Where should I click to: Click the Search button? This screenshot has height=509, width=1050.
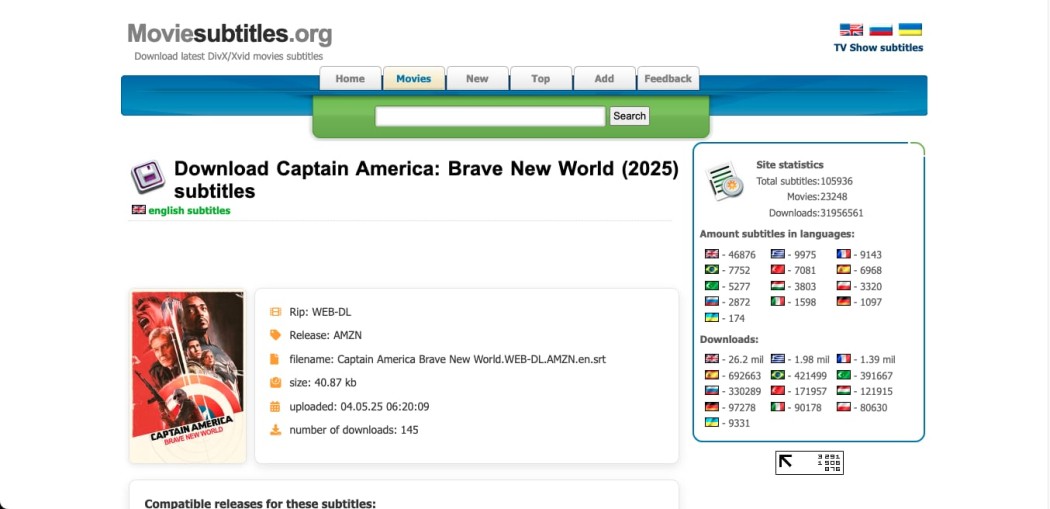629,116
